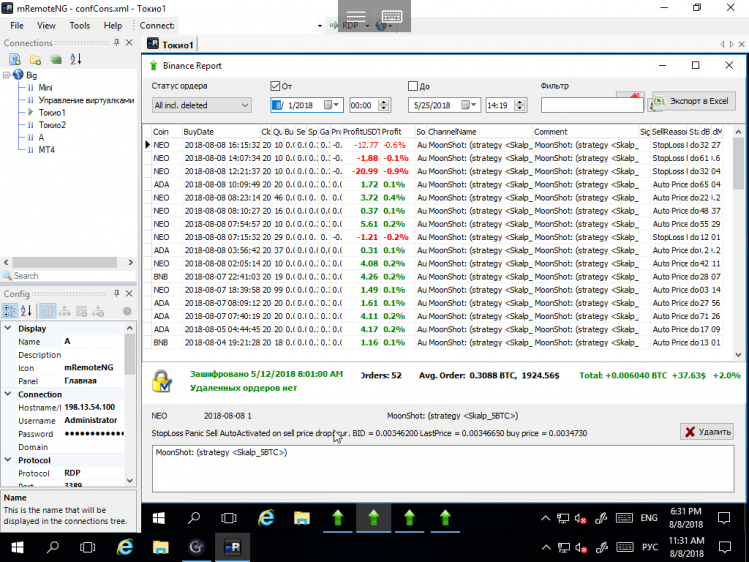Click the ChannelName column header

(480, 132)
